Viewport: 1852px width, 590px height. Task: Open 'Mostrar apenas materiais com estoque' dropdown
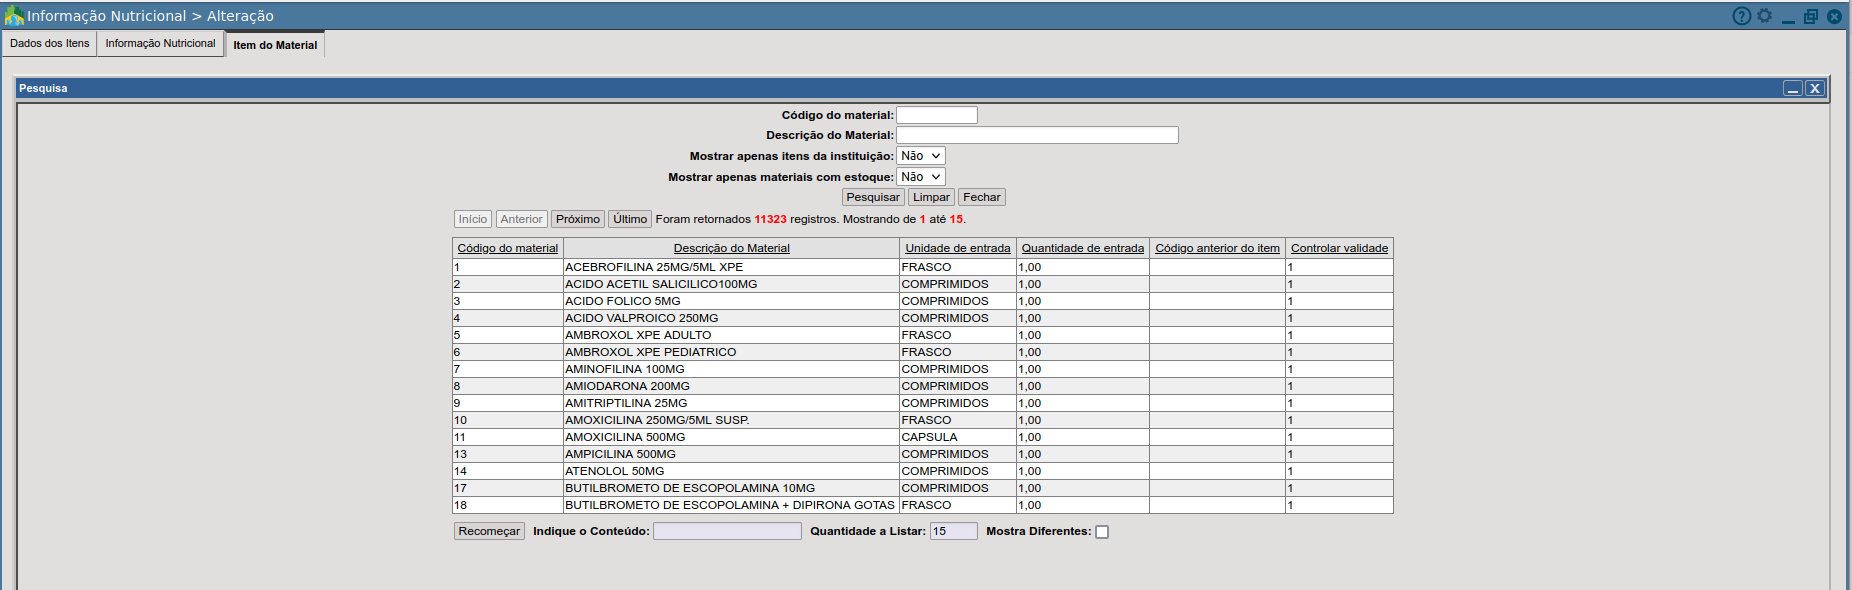[920, 177]
